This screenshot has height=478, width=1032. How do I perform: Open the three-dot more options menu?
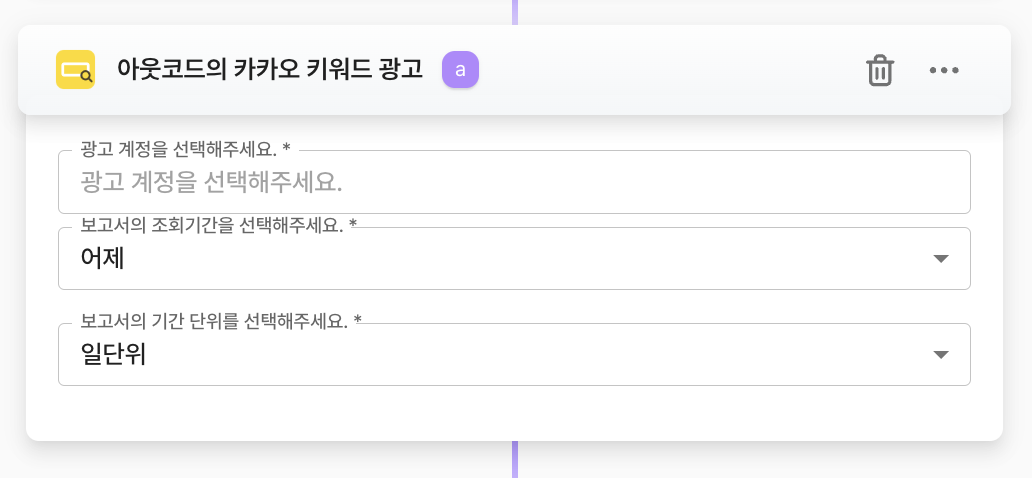(944, 70)
